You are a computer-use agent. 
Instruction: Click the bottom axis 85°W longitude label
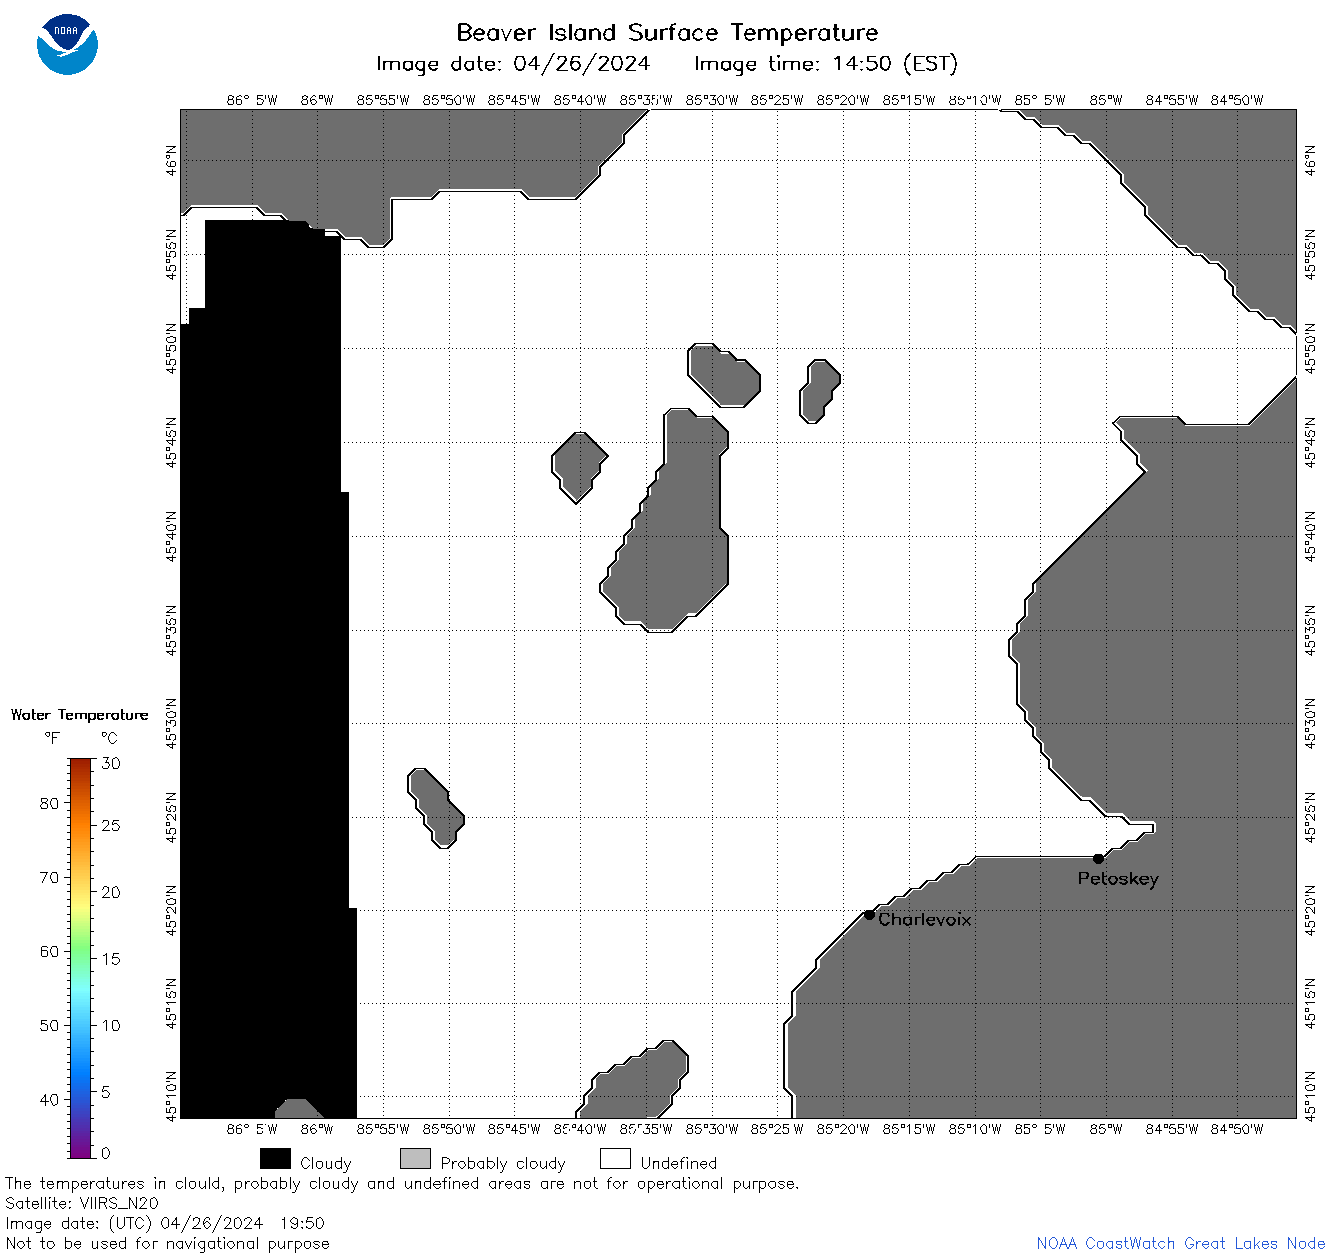coord(1106,1129)
